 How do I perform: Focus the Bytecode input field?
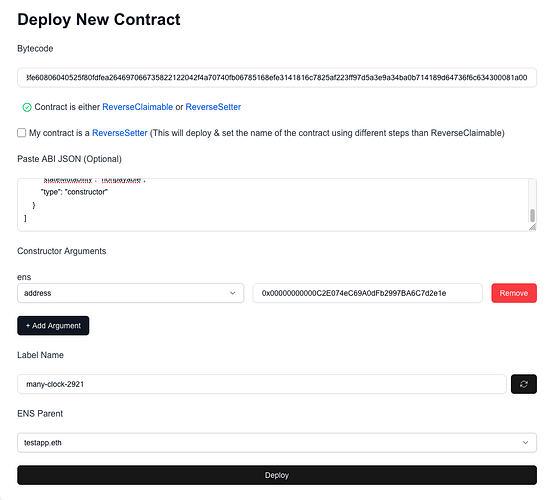click(x=277, y=77)
